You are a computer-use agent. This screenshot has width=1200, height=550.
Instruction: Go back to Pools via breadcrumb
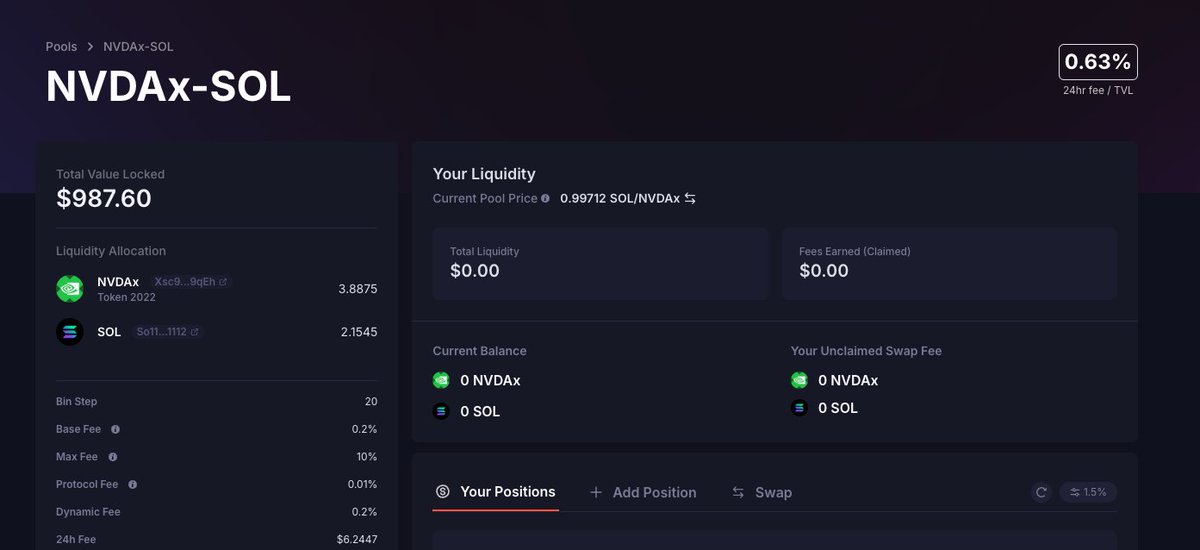[61, 47]
